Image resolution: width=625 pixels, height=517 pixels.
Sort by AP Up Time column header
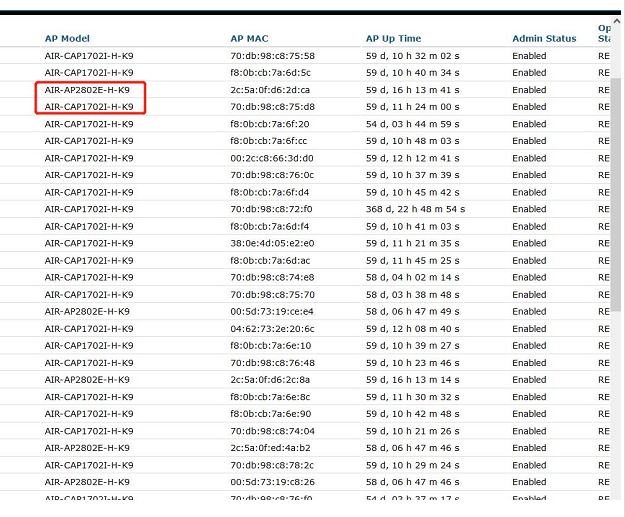click(393, 39)
